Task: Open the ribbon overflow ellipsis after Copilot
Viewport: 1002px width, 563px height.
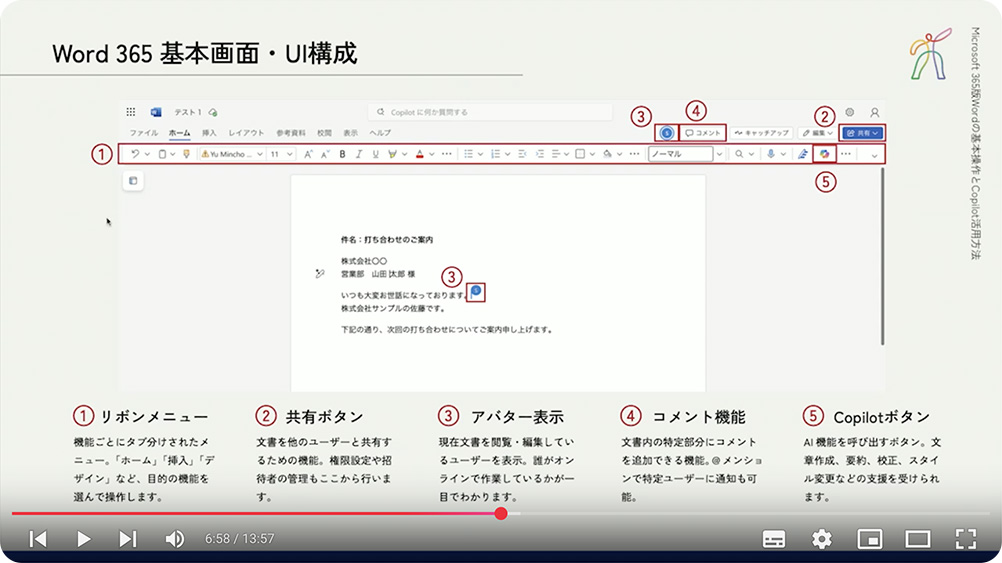Action: click(845, 154)
